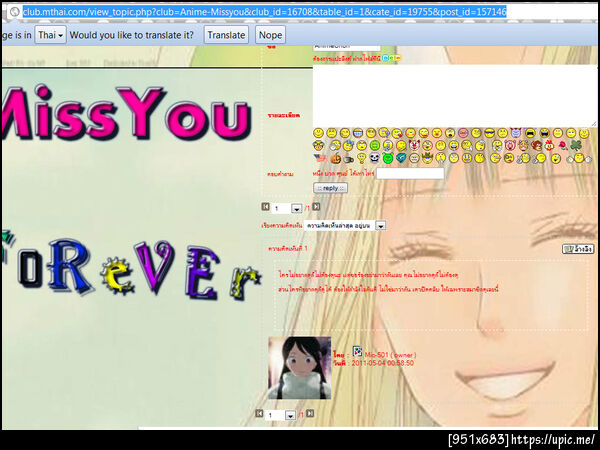Go to first page in bottom pagination
Screen dimensions: 600x450
[x=259, y=413]
